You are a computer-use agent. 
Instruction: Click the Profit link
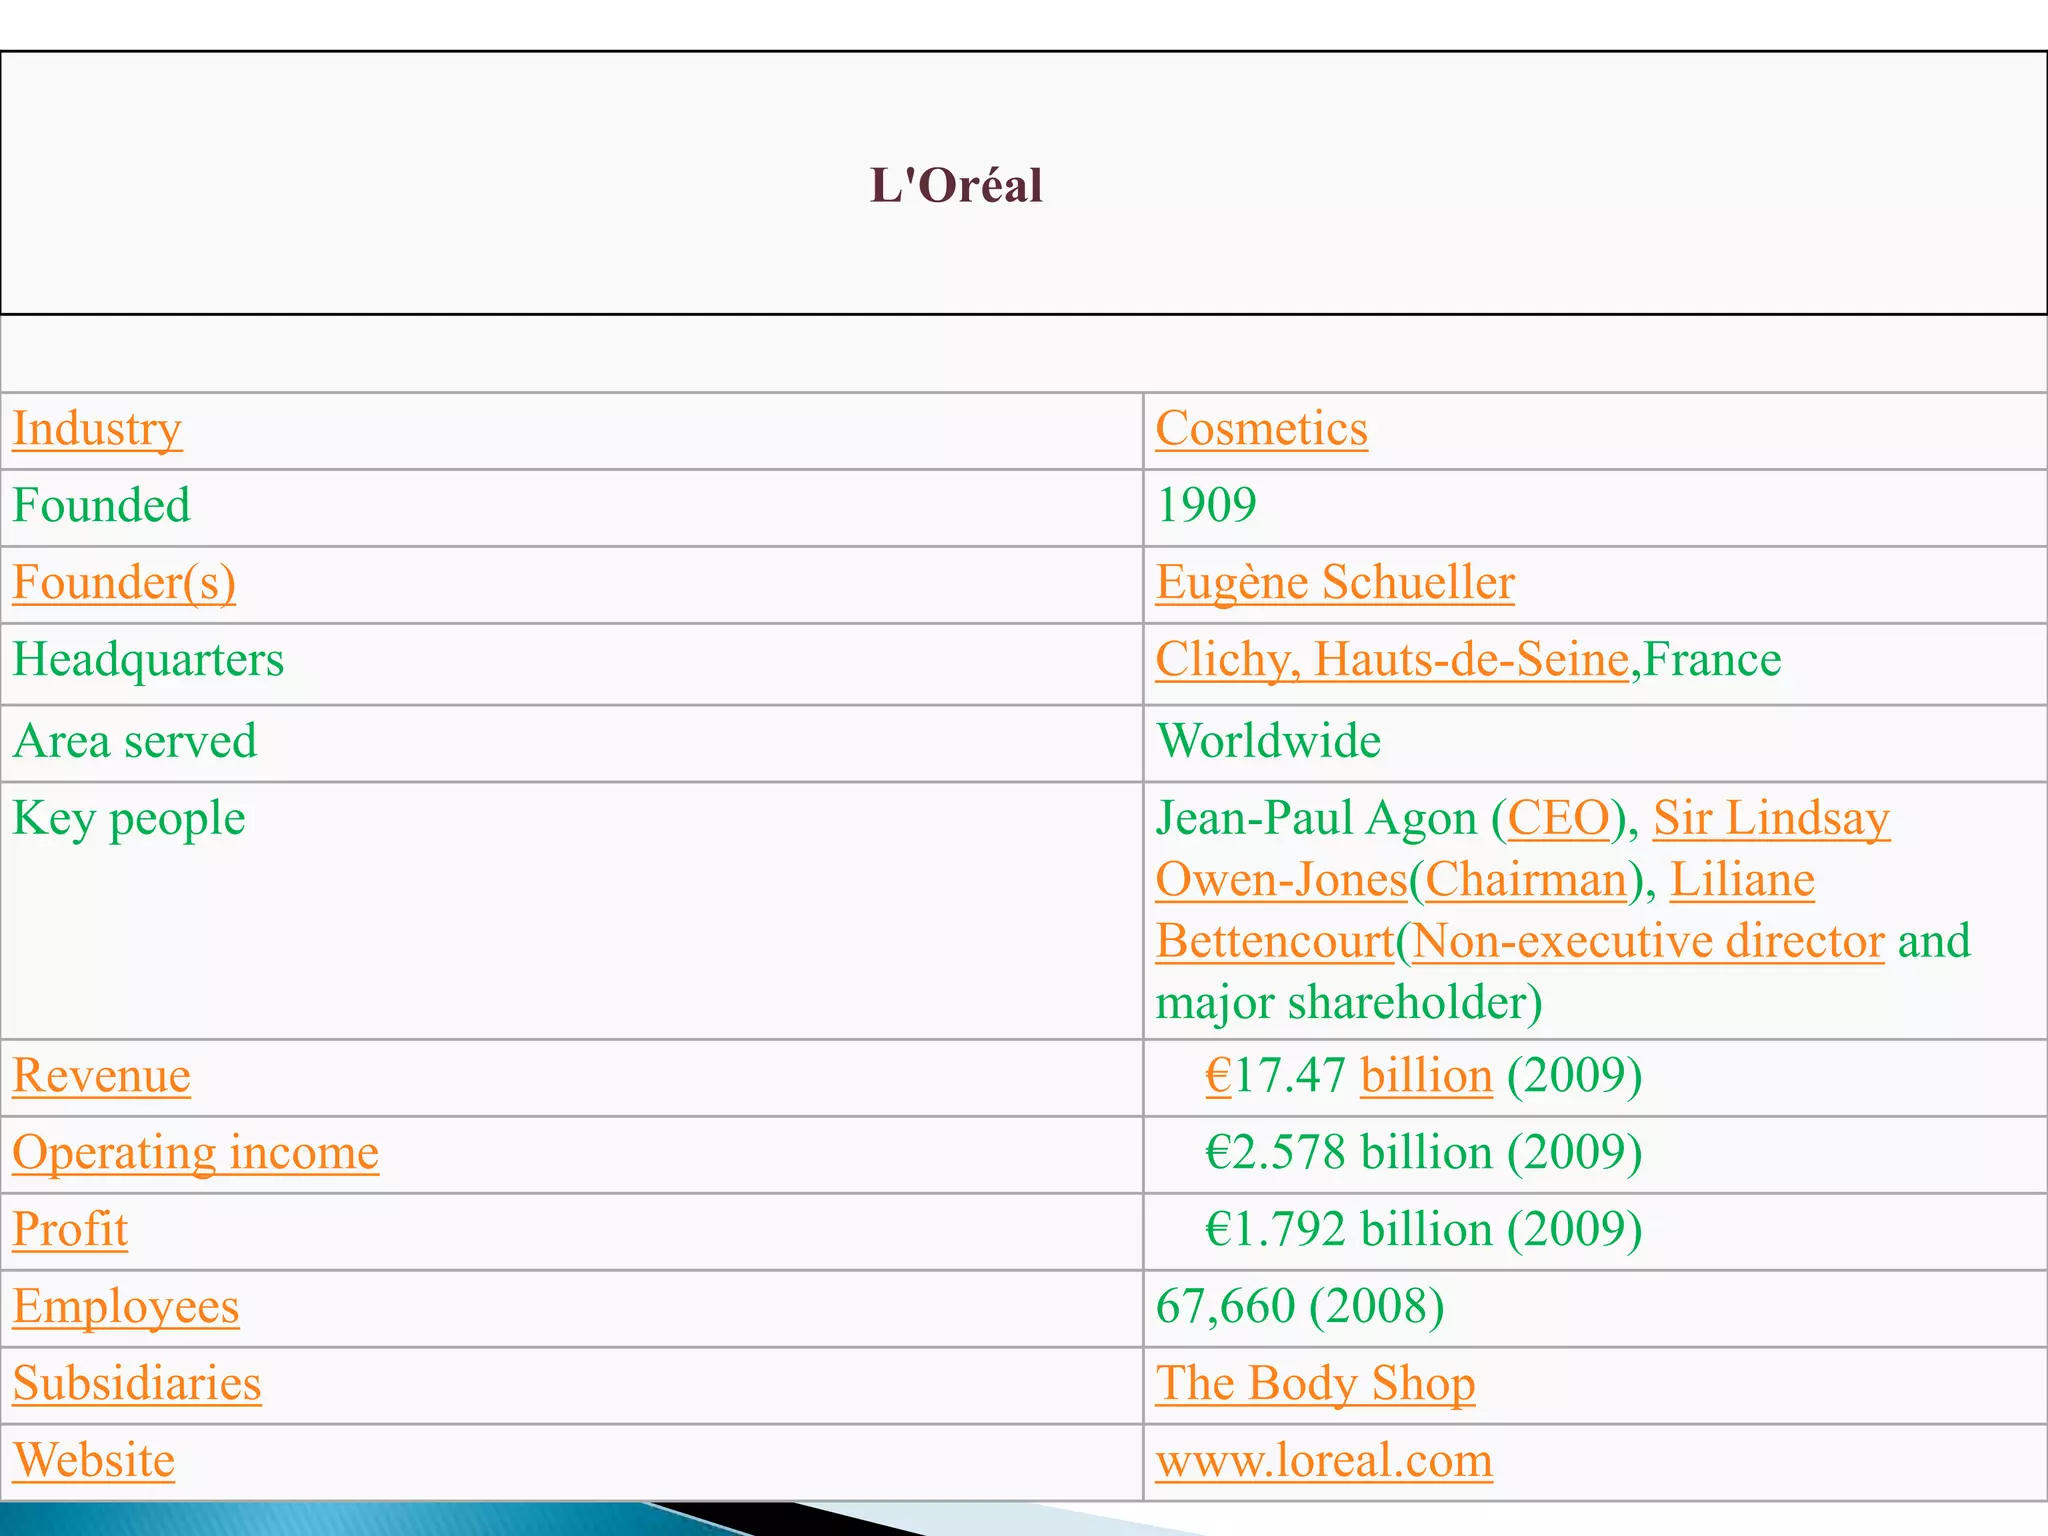(70, 1230)
